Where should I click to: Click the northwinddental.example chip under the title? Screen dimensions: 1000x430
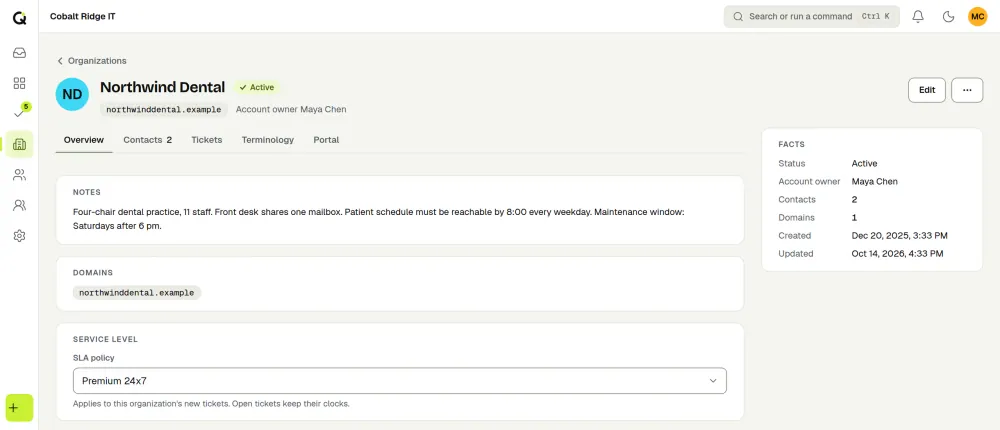pos(164,110)
